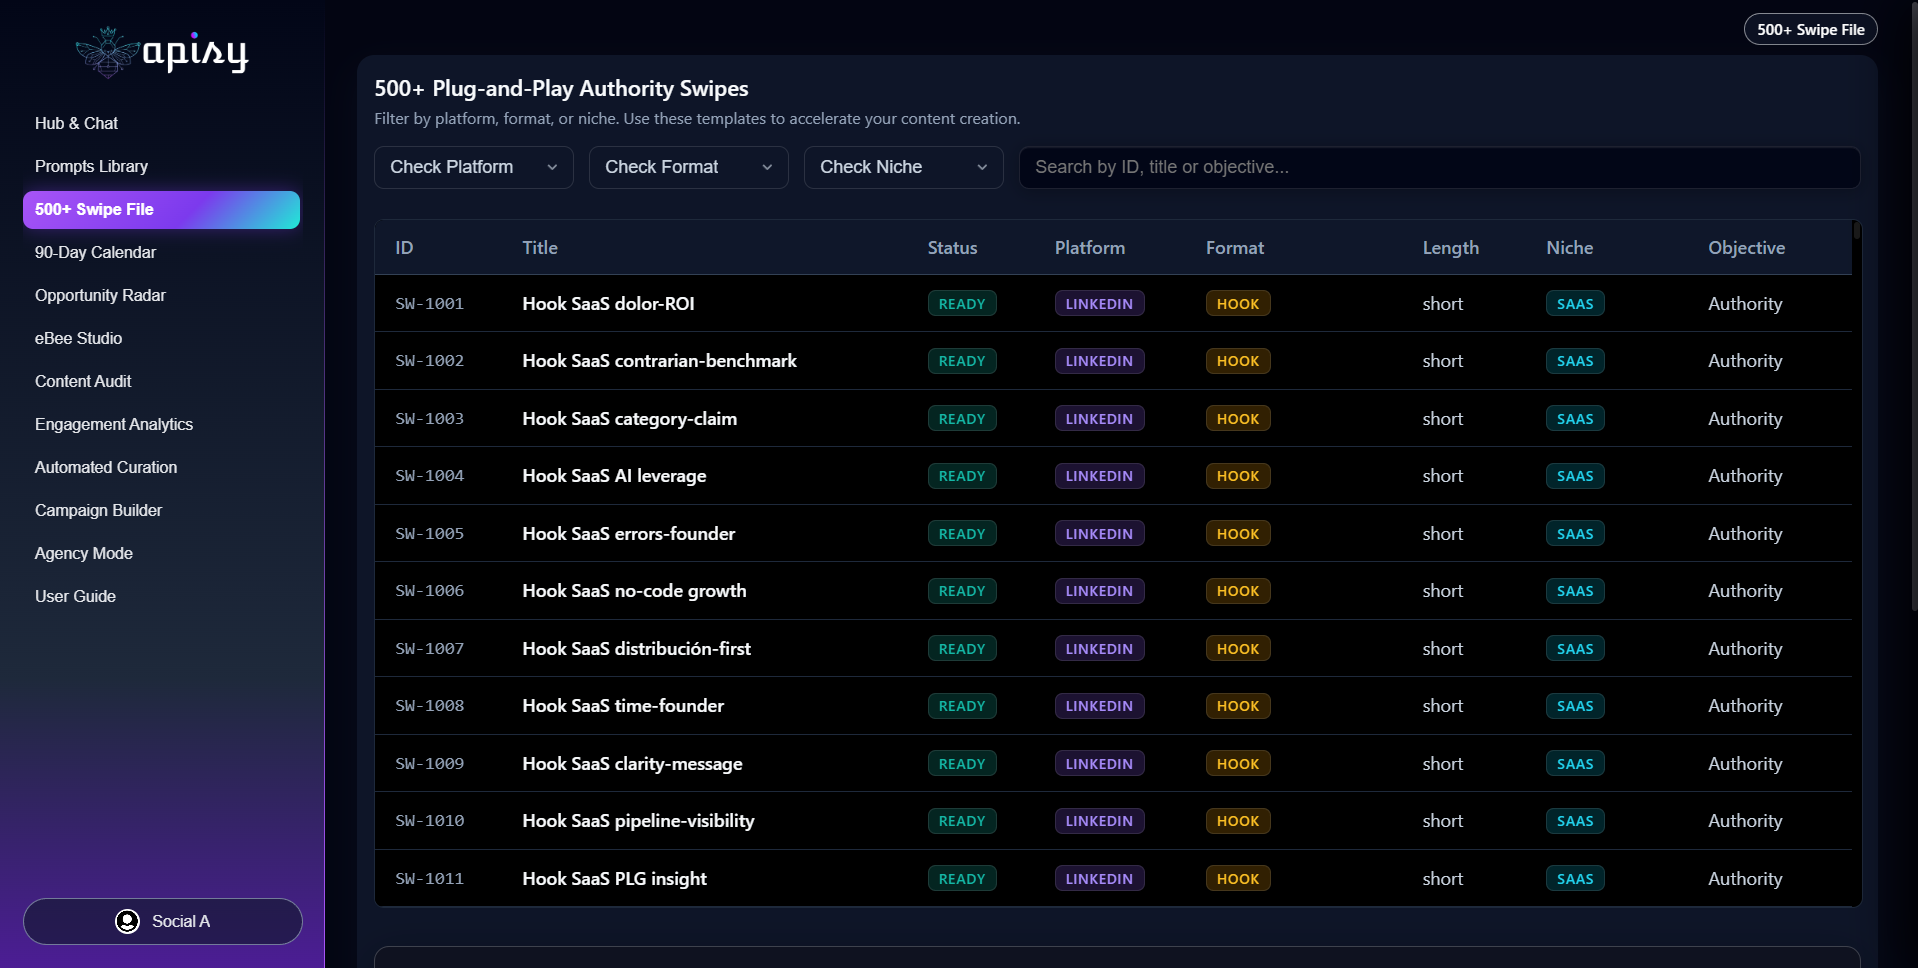Open the Check Niche dropdown

pos(904,167)
